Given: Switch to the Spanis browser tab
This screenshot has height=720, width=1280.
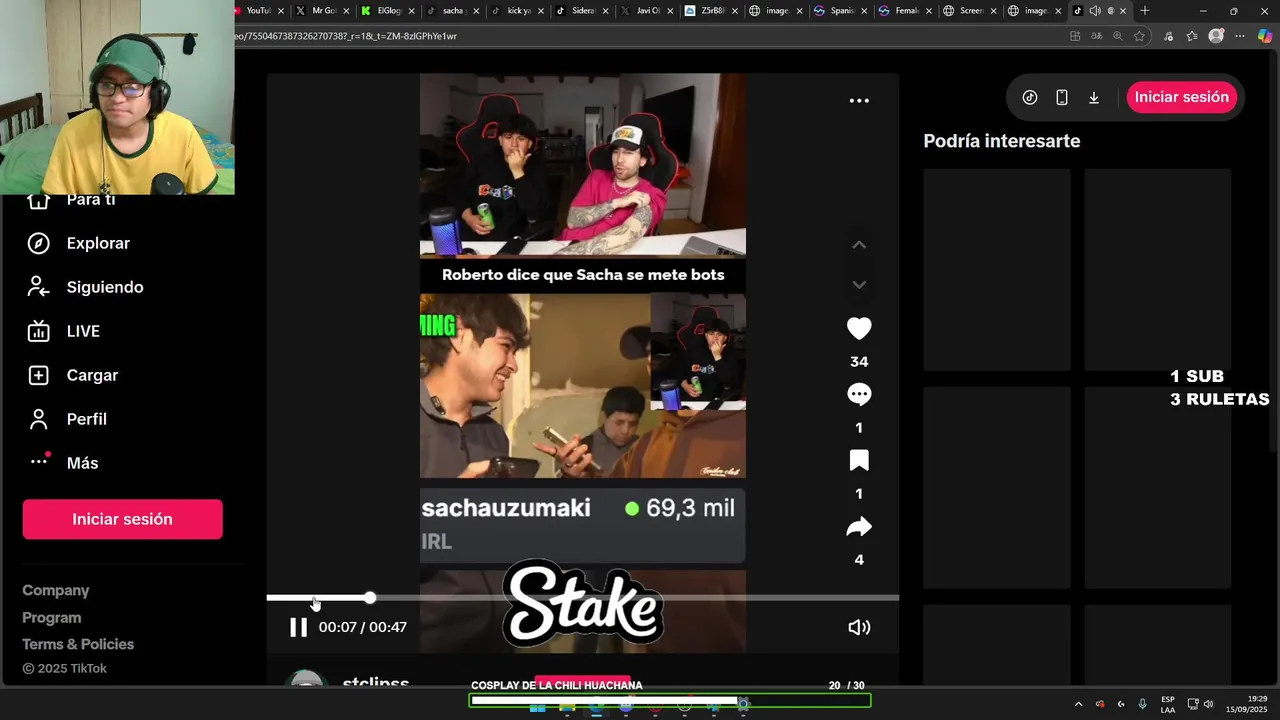Looking at the screenshot, I should tap(843, 11).
